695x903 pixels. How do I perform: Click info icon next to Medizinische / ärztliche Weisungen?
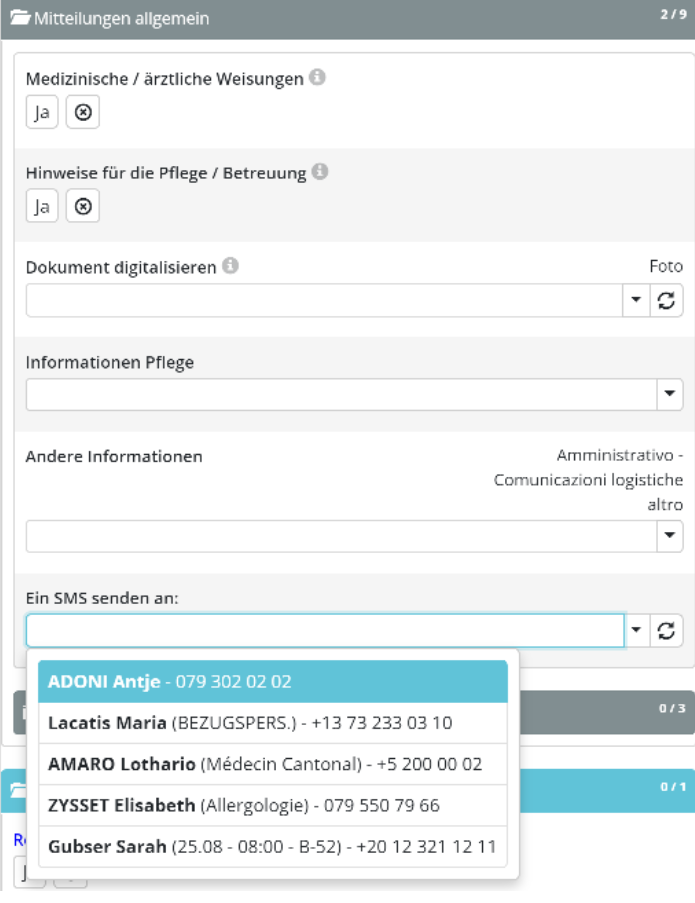317,78
